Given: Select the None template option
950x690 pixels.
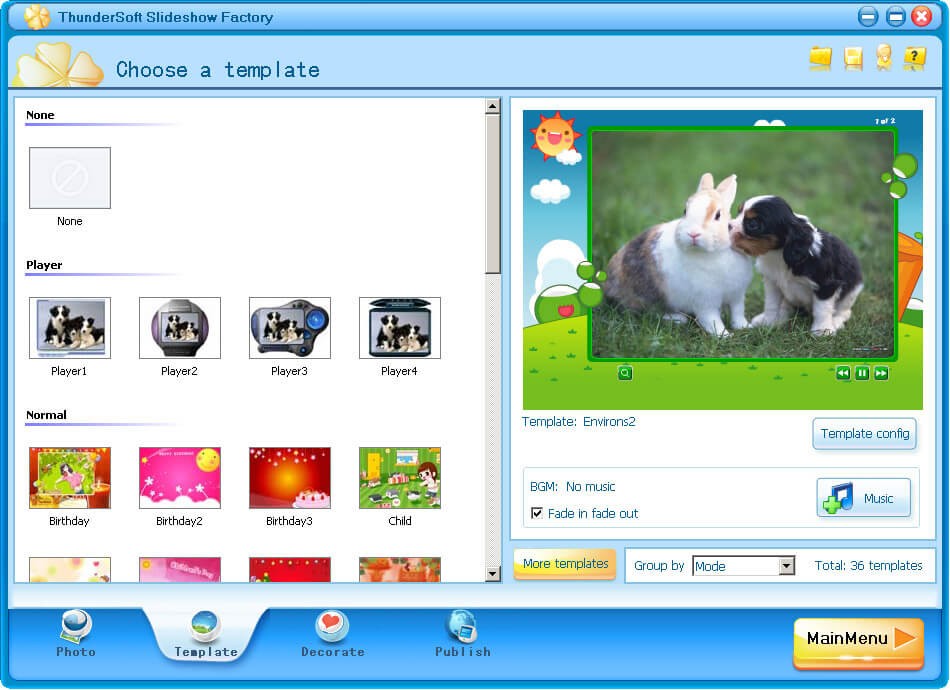Looking at the screenshot, I should (69, 177).
